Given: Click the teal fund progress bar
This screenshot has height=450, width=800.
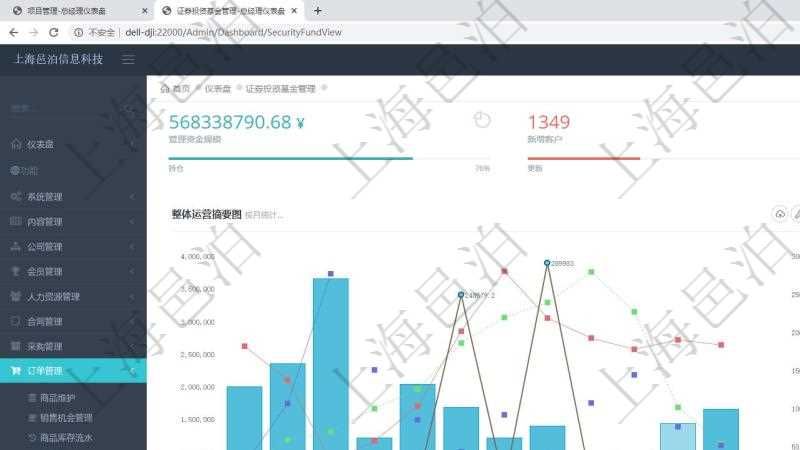Looking at the screenshot, I should (290, 158).
